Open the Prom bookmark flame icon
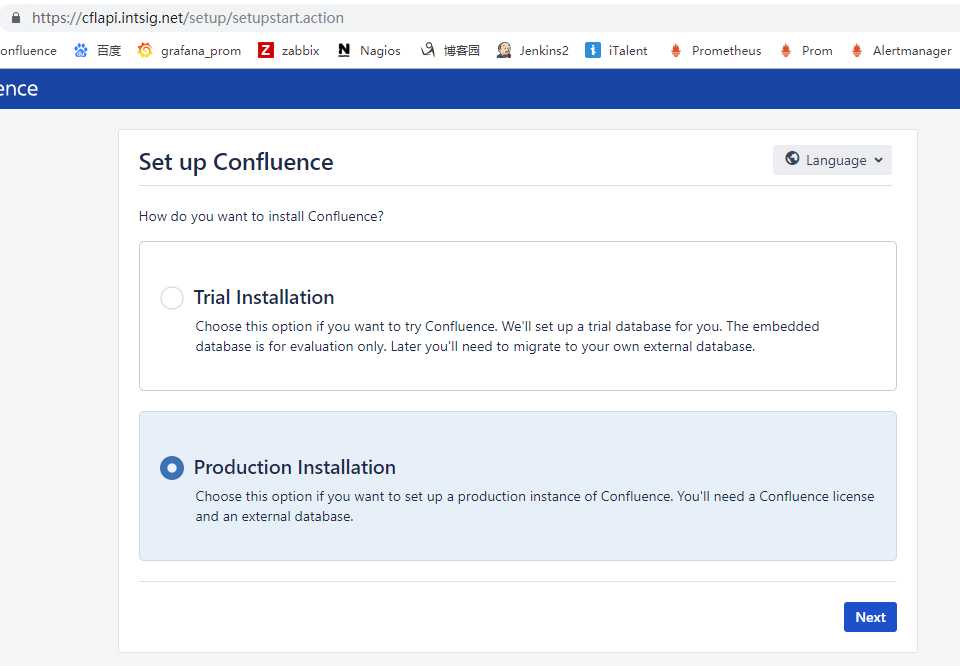This screenshot has width=960, height=666. point(786,50)
